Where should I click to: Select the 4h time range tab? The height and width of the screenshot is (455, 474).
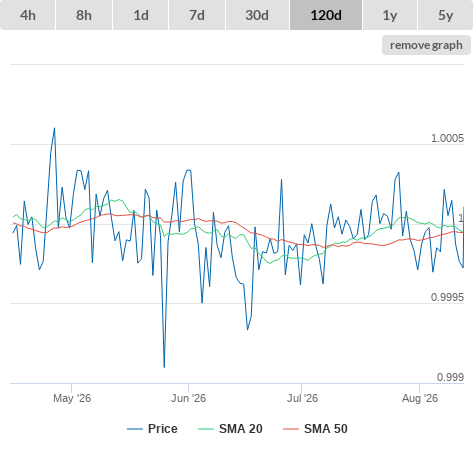[x=27, y=15]
